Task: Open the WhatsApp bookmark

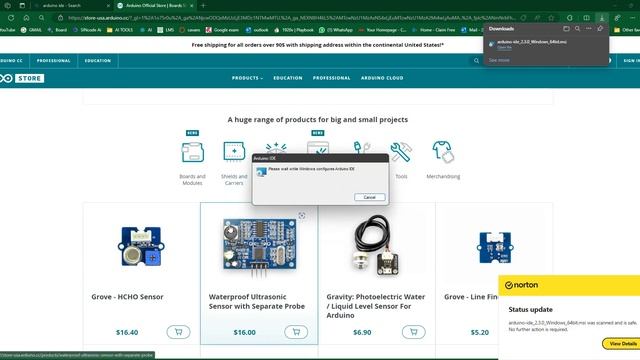Action: point(336,30)
